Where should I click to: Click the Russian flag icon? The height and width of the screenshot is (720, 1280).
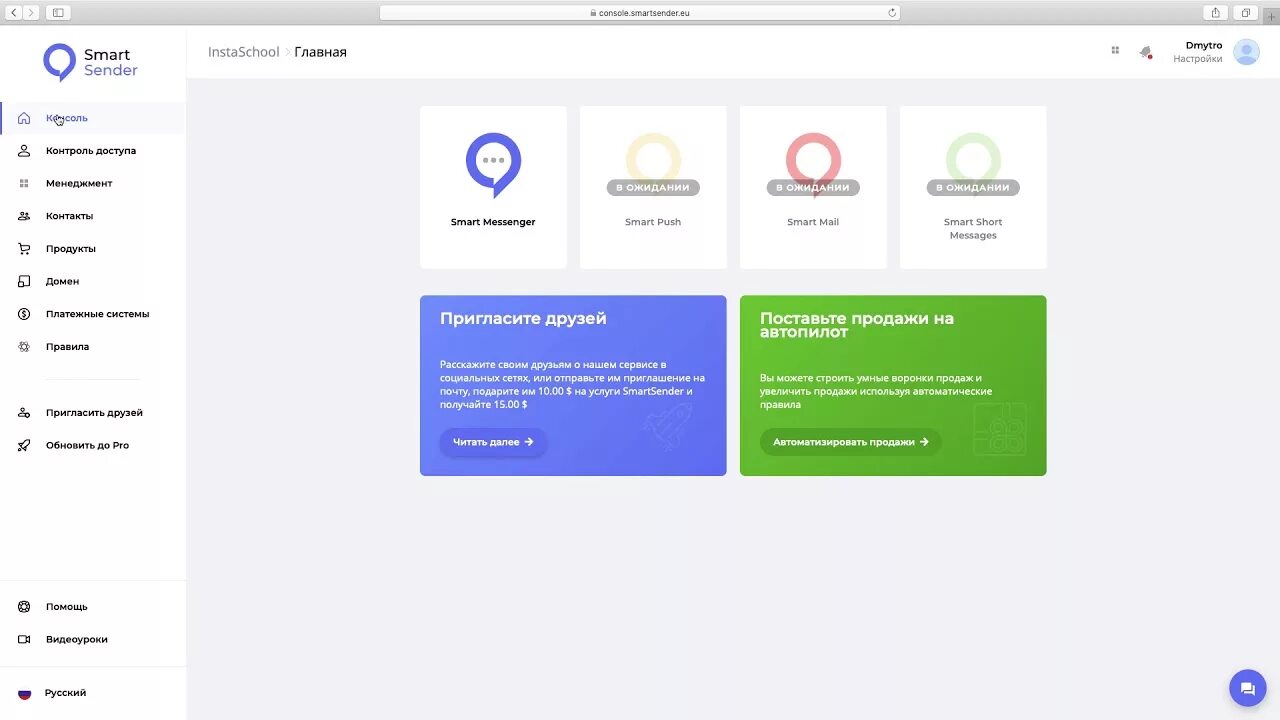point(24,693)
